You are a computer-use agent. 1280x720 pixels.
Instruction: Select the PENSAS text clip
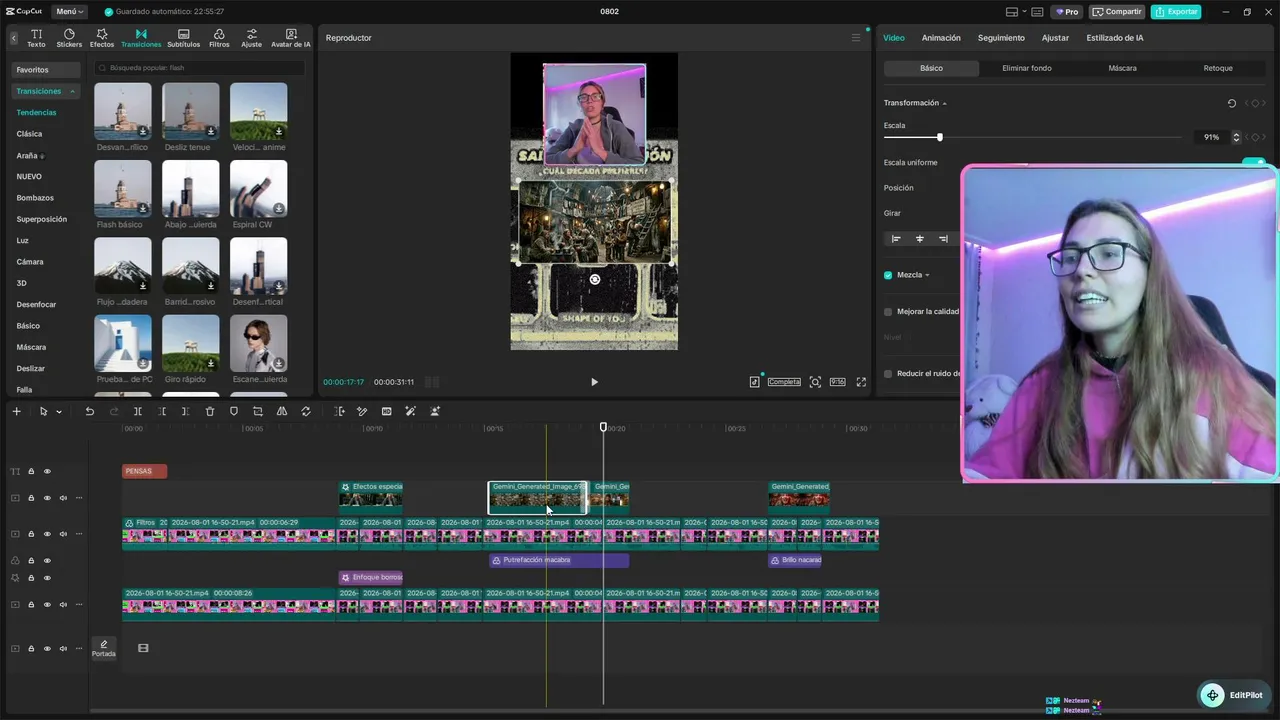pyautogui.click(x=145, y=471)
